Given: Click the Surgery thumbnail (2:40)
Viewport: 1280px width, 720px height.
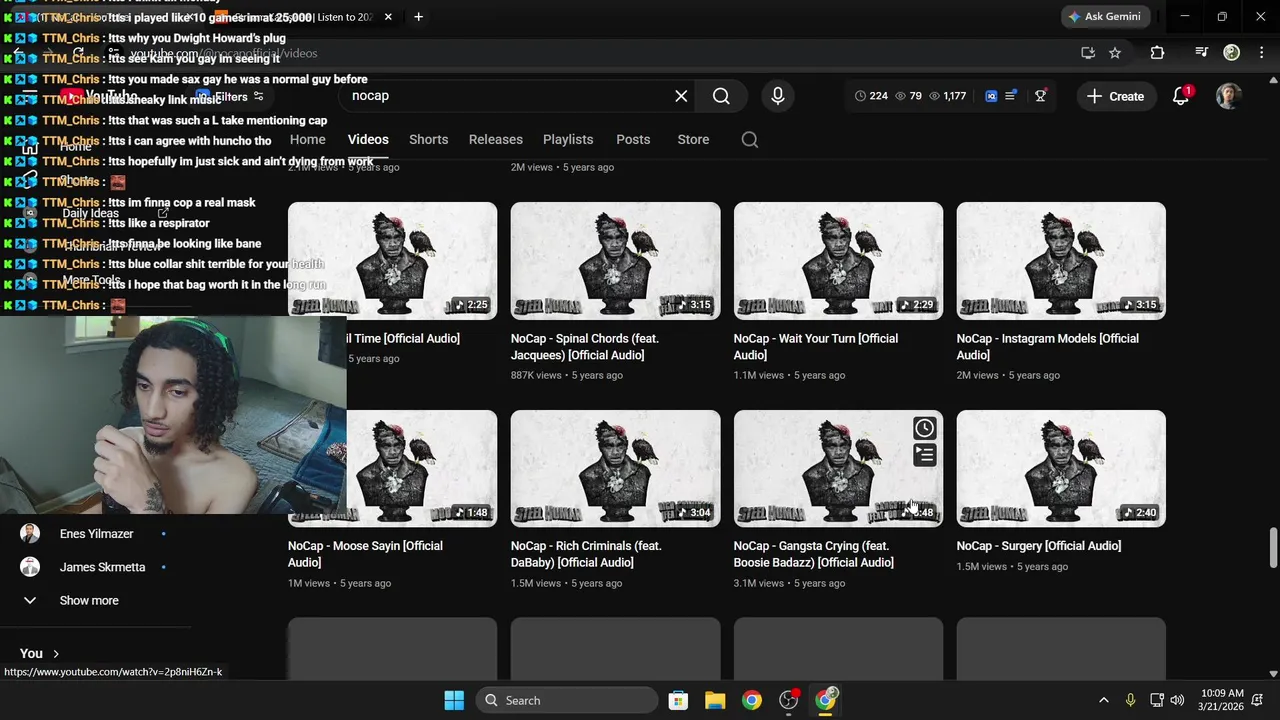Looking at the screenshot, I should (1061, 468).
